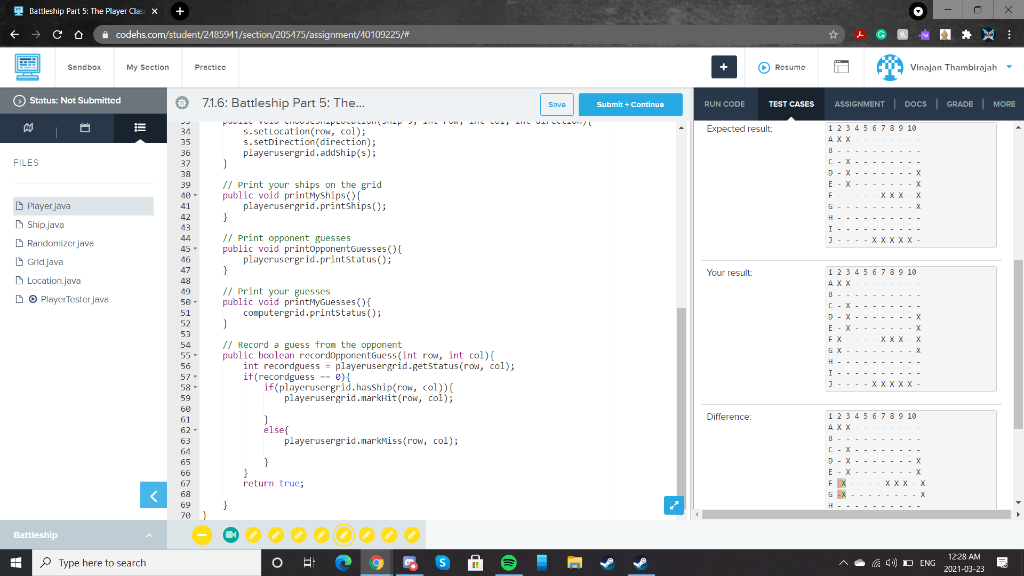The image size is (1024, 576).
Task: Click the Adobe Acrobat extension icon
Action: coord(860,35)
